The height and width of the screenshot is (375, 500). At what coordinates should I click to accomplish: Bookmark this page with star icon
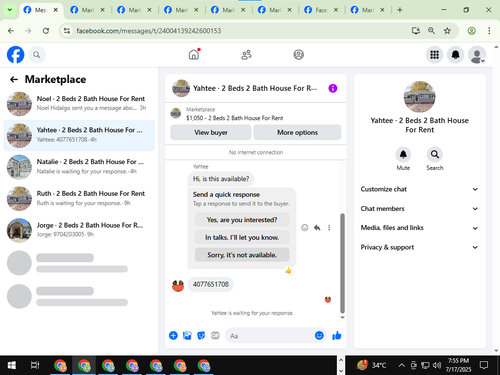point(447,31)
